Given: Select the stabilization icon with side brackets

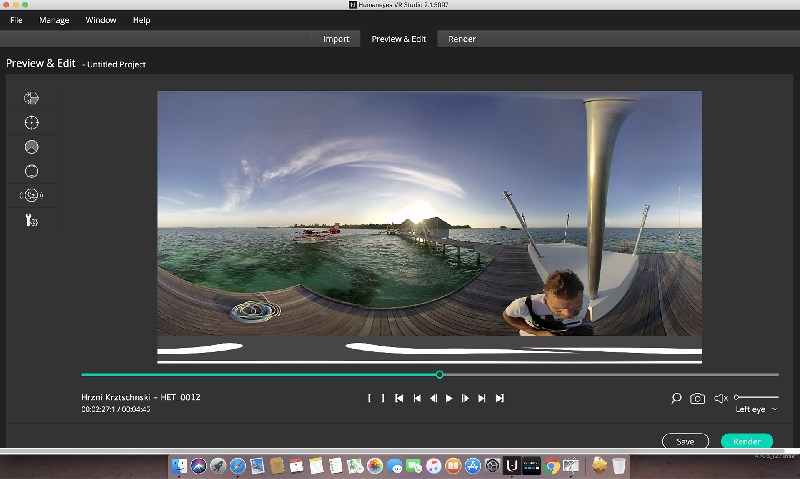Looking at the screenshot, I should pyautogui.click(x=32, y=195).
